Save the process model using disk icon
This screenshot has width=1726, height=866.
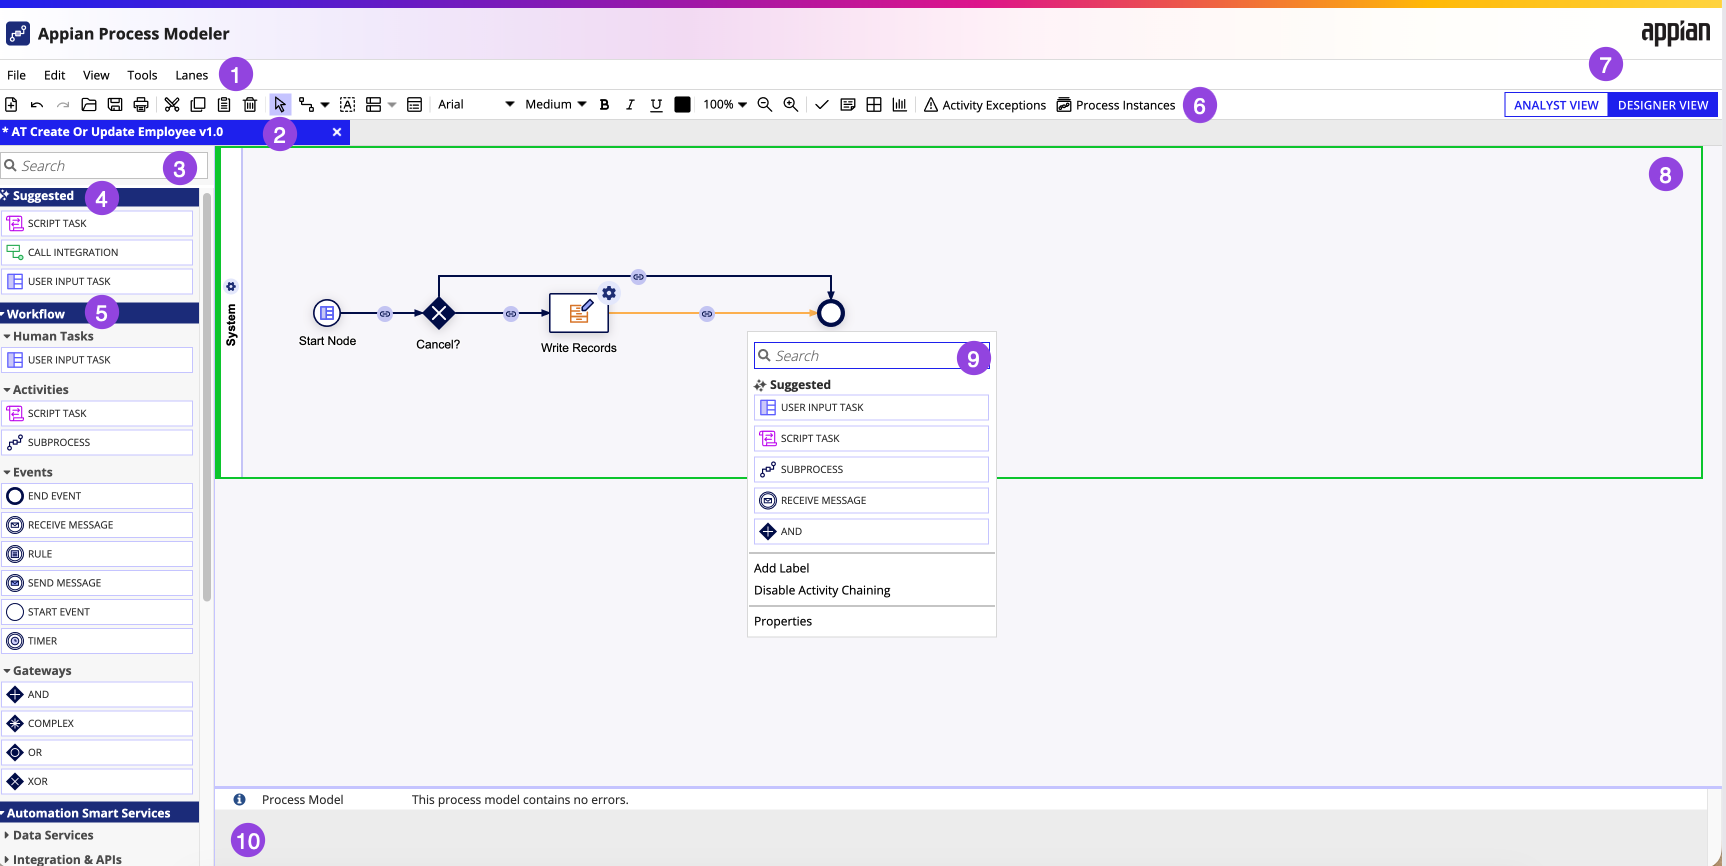(x=115, y=104)
